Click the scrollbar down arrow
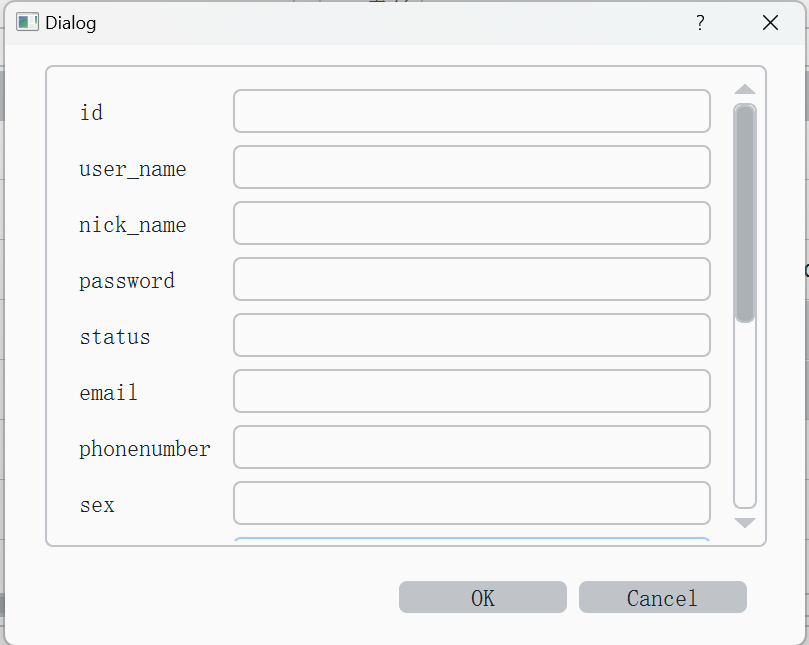The width and height of the screenshot is (809, 645). pyautogui.click(x=745, y=522)
